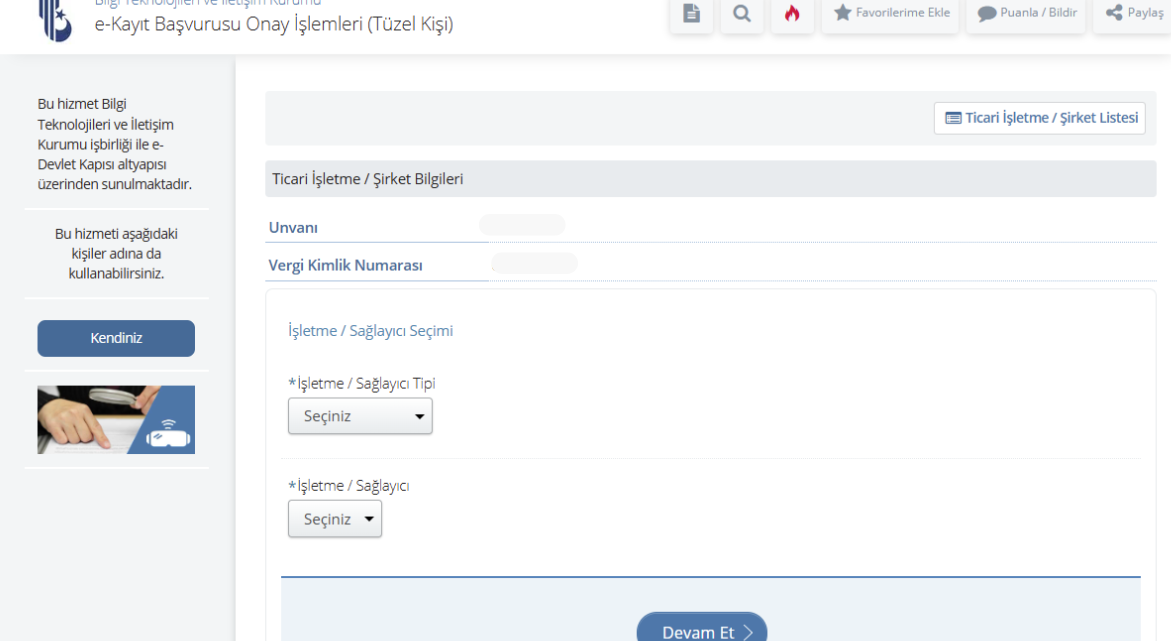Click the e-Kayıt Başvurusu Onay İşlemleri title
This screenshot has height=641, width=1171.
[x=273, y=24]
